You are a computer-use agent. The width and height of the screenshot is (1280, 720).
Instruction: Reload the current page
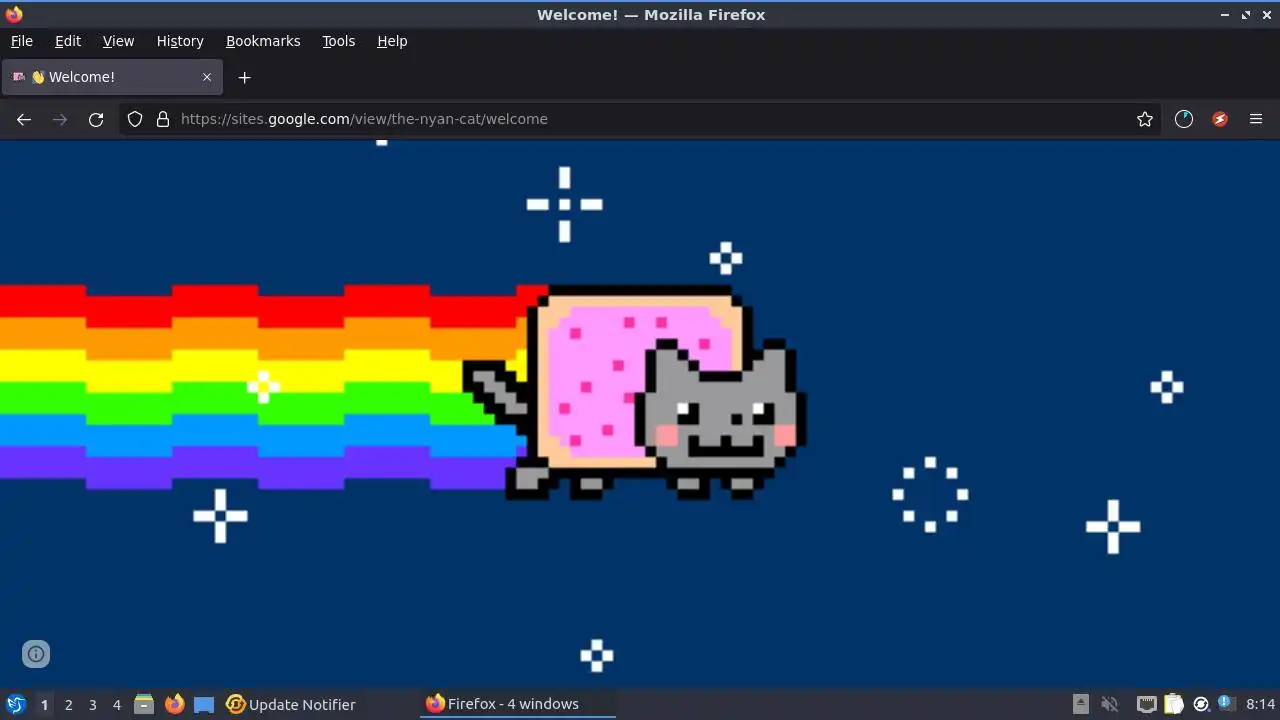click(x=96, y=119)
